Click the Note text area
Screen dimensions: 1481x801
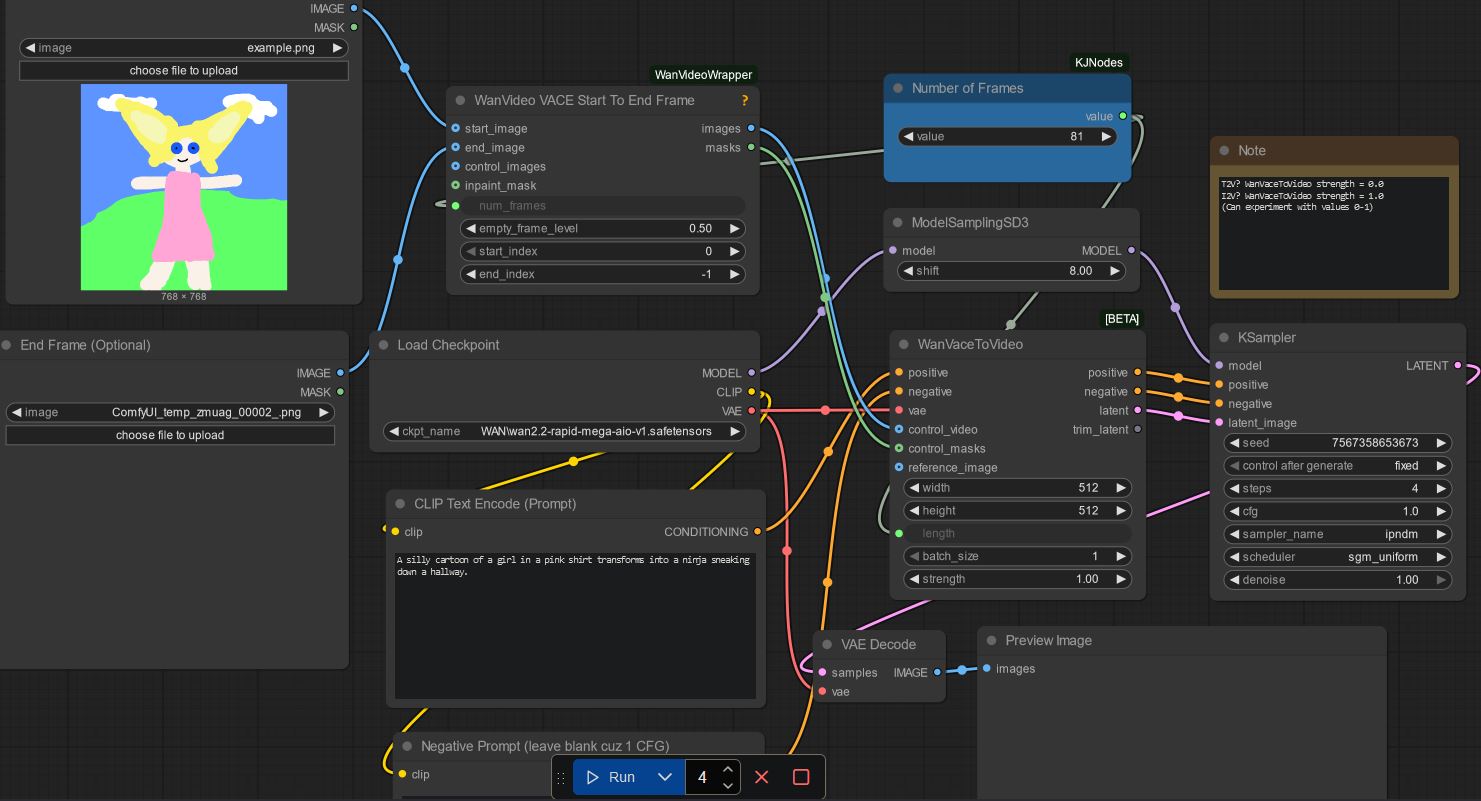pyautogui.click(x=1334, y=233)
